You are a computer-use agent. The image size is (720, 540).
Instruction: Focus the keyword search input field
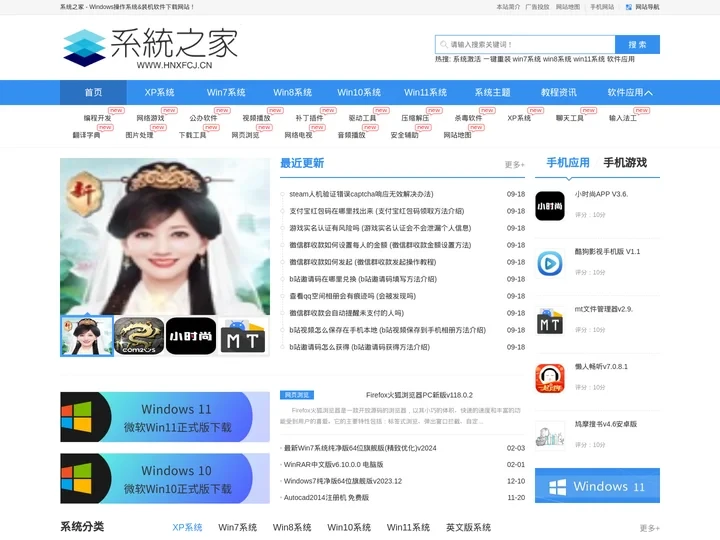(525, 45)
